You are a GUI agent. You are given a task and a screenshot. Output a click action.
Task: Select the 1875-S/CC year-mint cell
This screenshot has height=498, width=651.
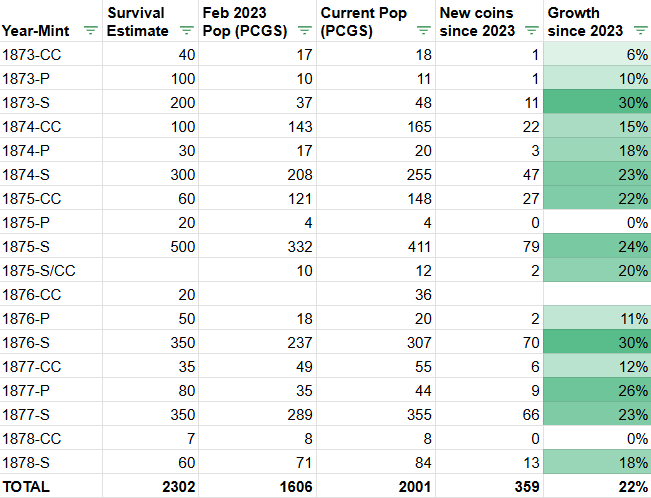click(51, 270)
